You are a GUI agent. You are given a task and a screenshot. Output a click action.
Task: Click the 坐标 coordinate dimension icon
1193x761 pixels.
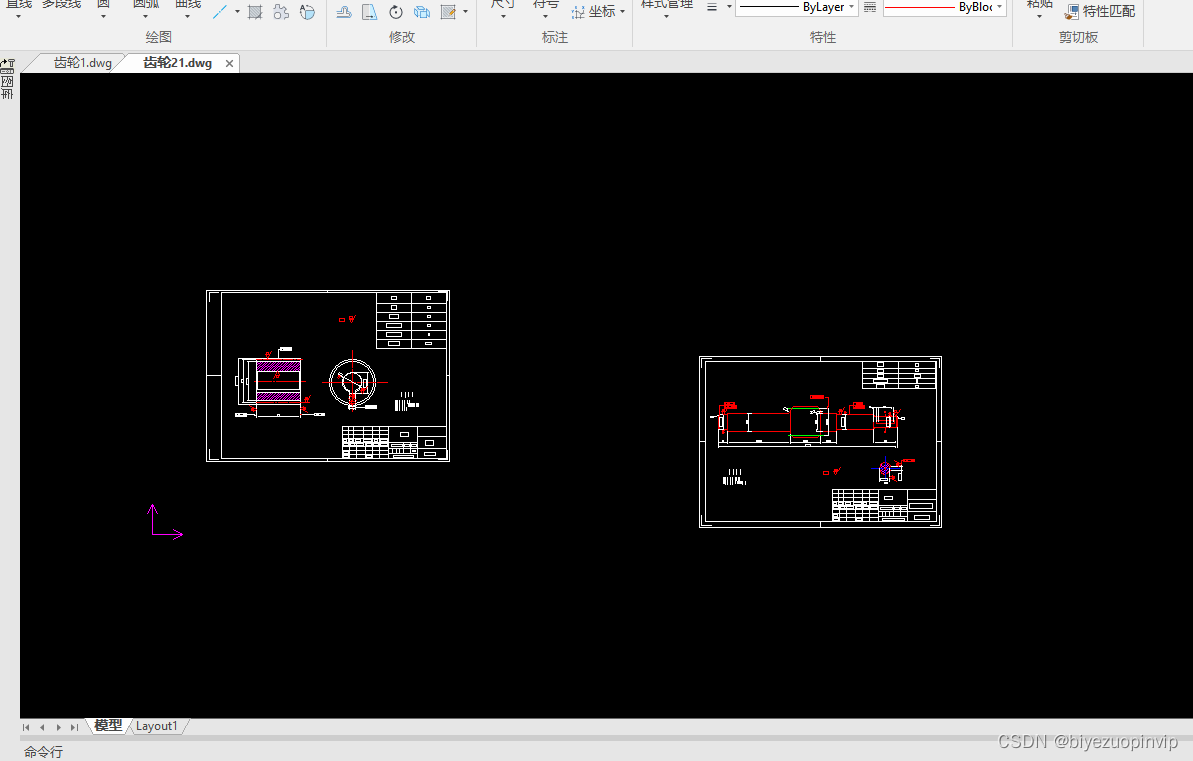click(x=578, y=11)
